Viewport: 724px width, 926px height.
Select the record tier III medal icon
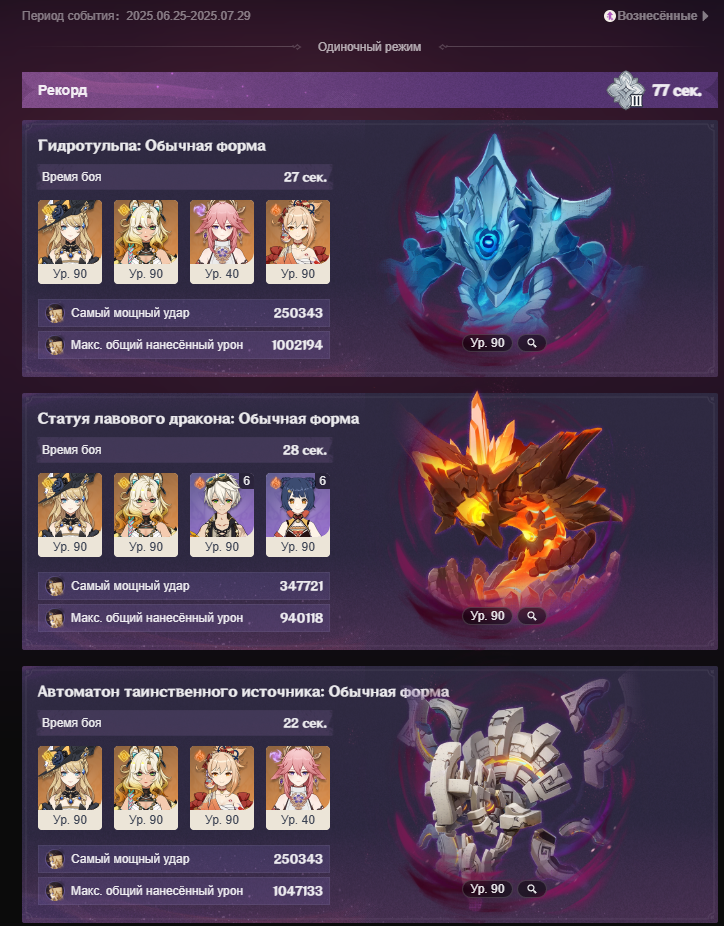click(x=627, y=90)
